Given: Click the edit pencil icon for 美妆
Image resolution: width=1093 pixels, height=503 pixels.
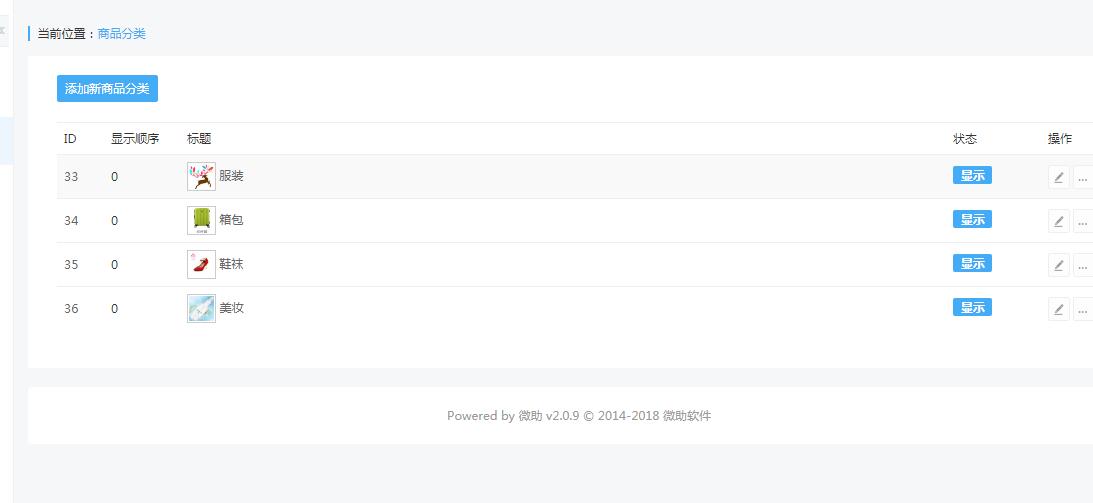Looking at the screenshot, I should pyautogui.click(x=1058, y=309).
